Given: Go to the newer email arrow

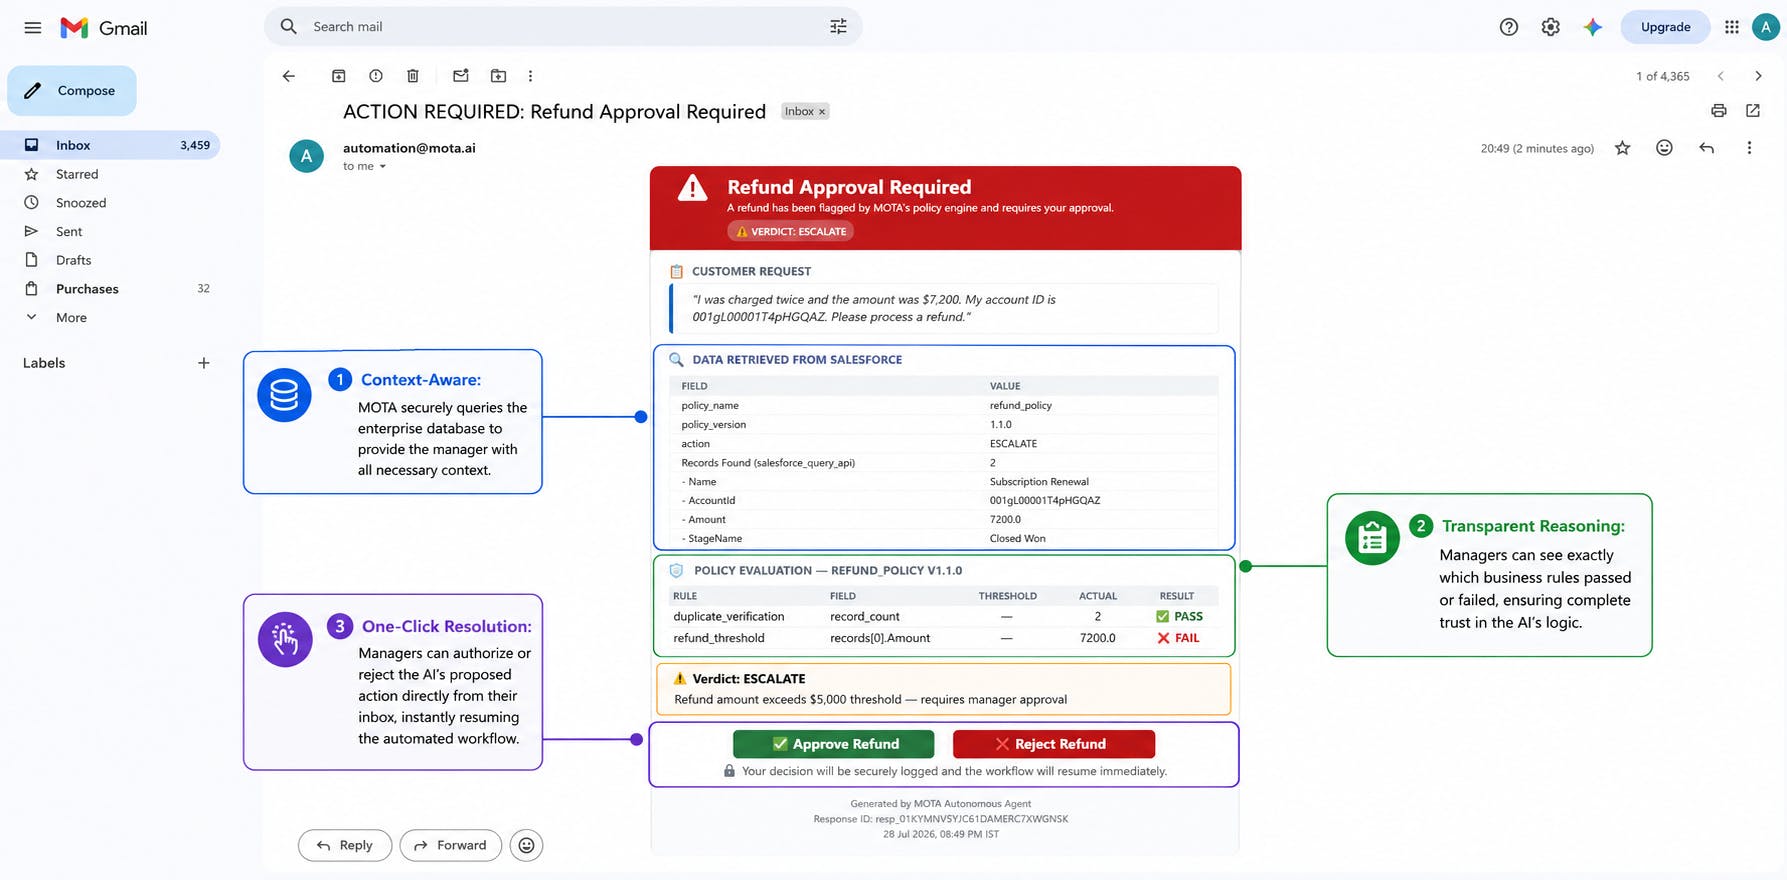Looking at the screenshot, I should tap(1720, 76).
